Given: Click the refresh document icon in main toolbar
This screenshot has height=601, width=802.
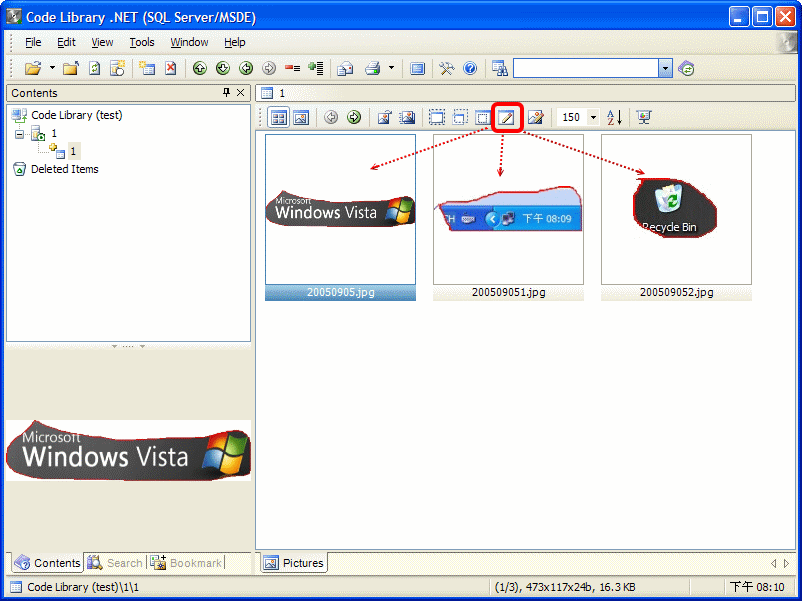Looking at the screenshot, I should [95, 68].
